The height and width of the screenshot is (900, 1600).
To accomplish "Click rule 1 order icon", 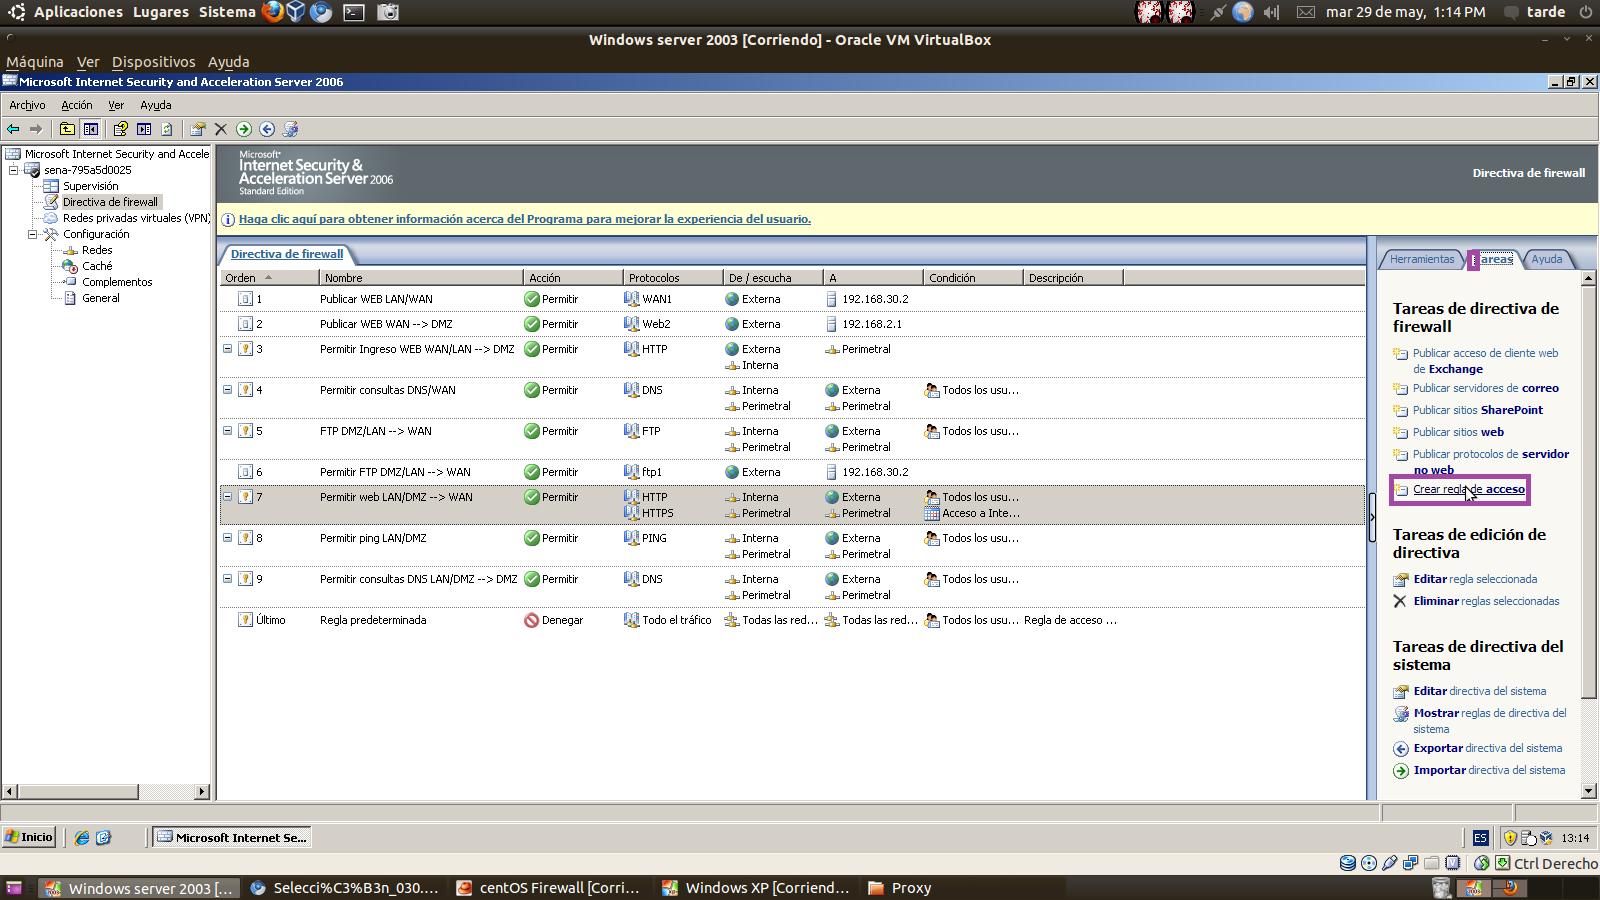I will pos(245,299).
